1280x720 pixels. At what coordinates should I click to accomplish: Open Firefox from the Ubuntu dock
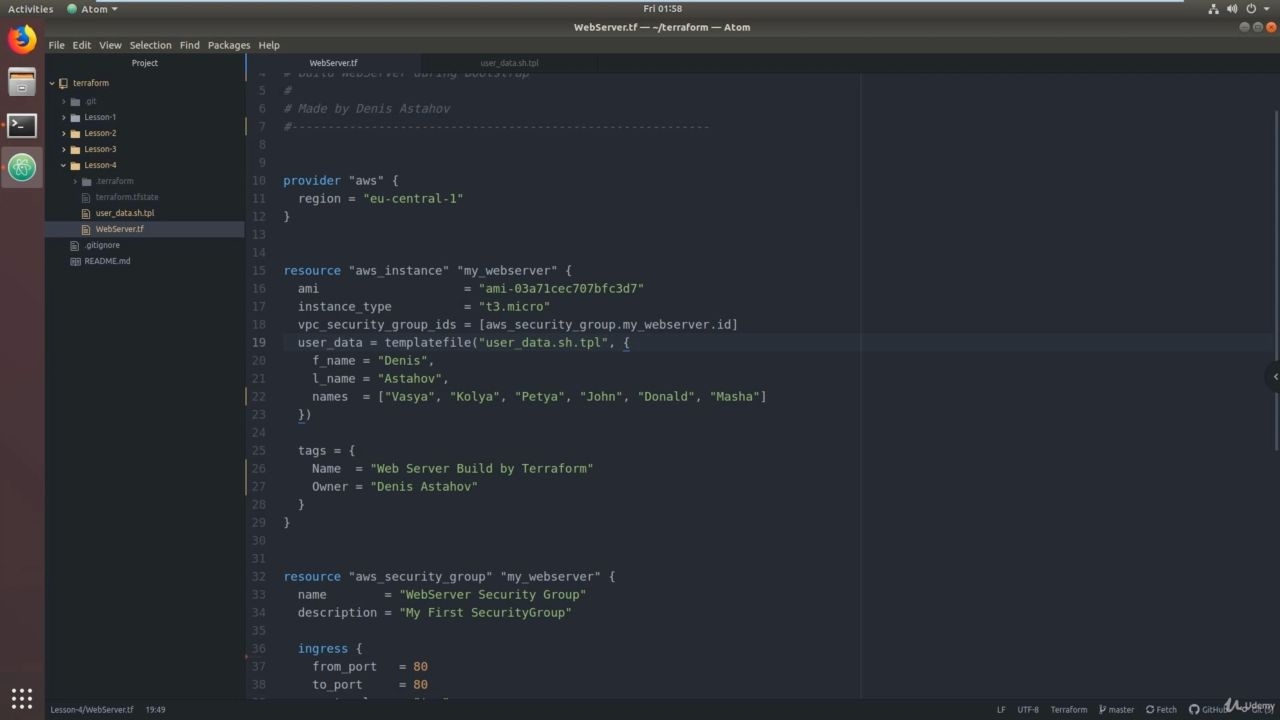tap(22, 40)
